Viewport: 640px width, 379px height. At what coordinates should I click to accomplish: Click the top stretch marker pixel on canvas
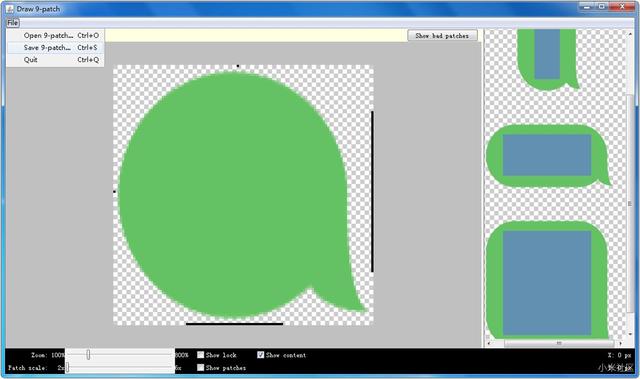point(238,66)
